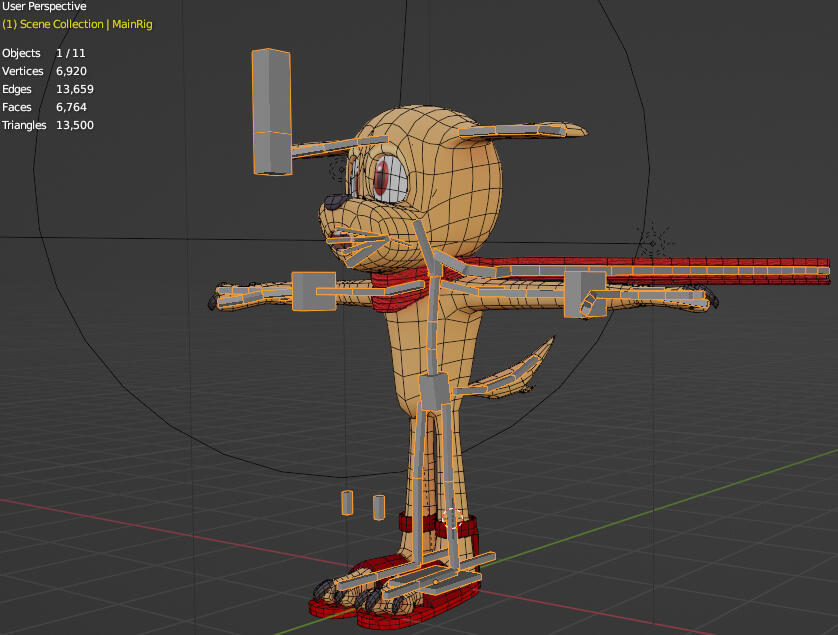Viewport: 838px width, 635px height.
Task: Click the whiskers near the muzzle
Action: (x=360, y=240)
